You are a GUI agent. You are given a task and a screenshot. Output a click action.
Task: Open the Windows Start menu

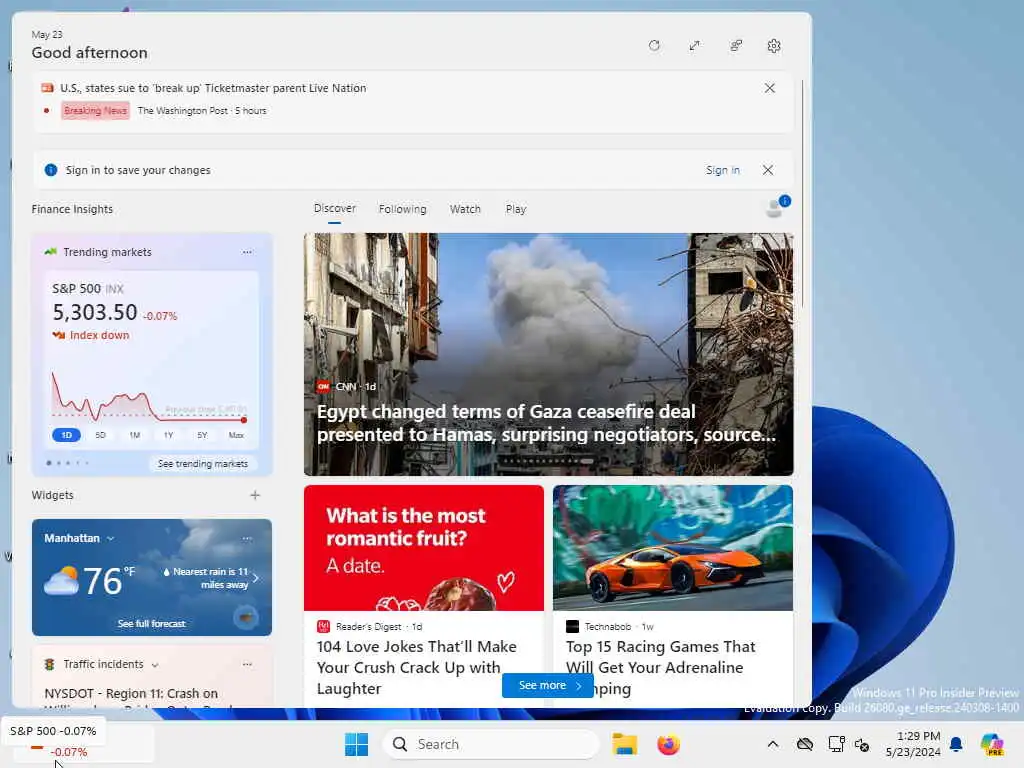[356, 744]
